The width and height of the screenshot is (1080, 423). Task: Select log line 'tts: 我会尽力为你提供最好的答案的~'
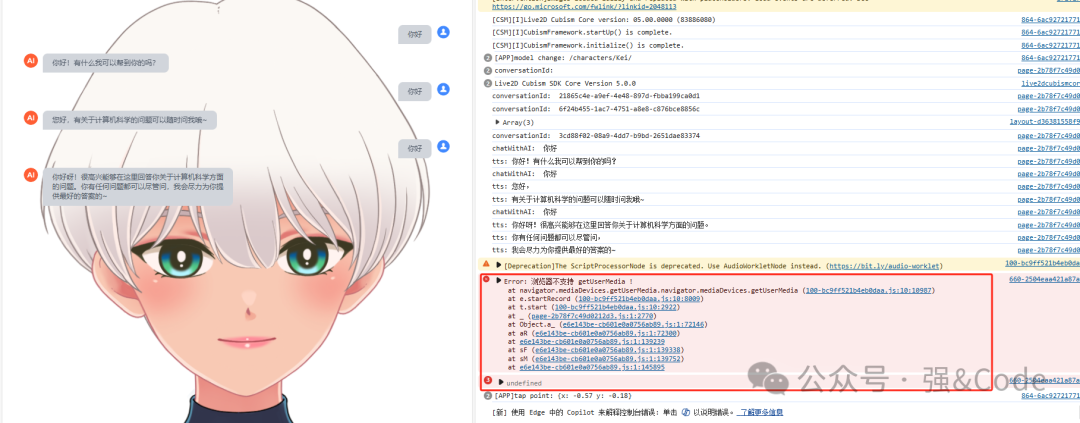tap(554, 251)
